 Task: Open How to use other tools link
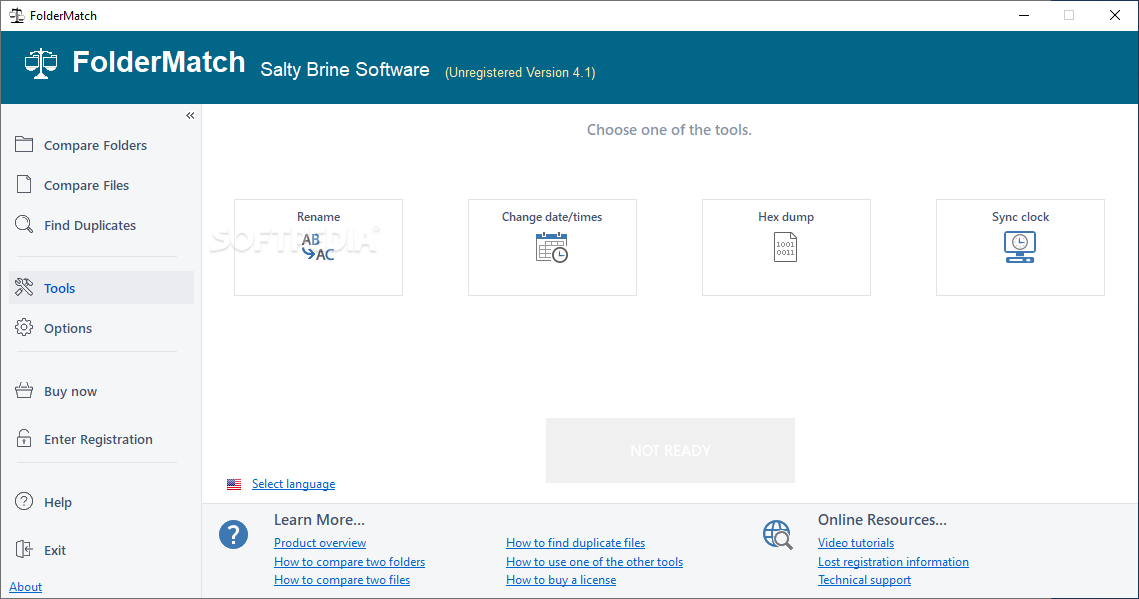[594, 562]
